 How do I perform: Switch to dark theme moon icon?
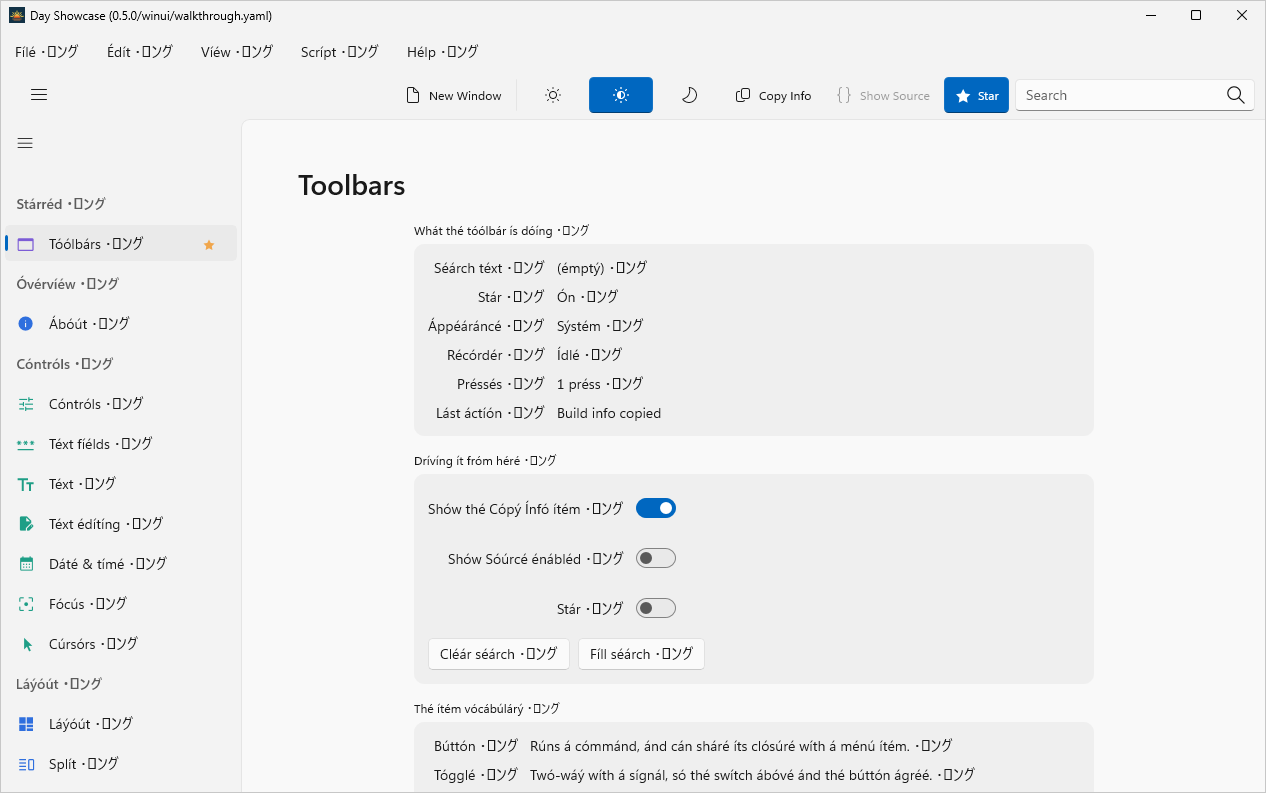(x=689, y=95)
